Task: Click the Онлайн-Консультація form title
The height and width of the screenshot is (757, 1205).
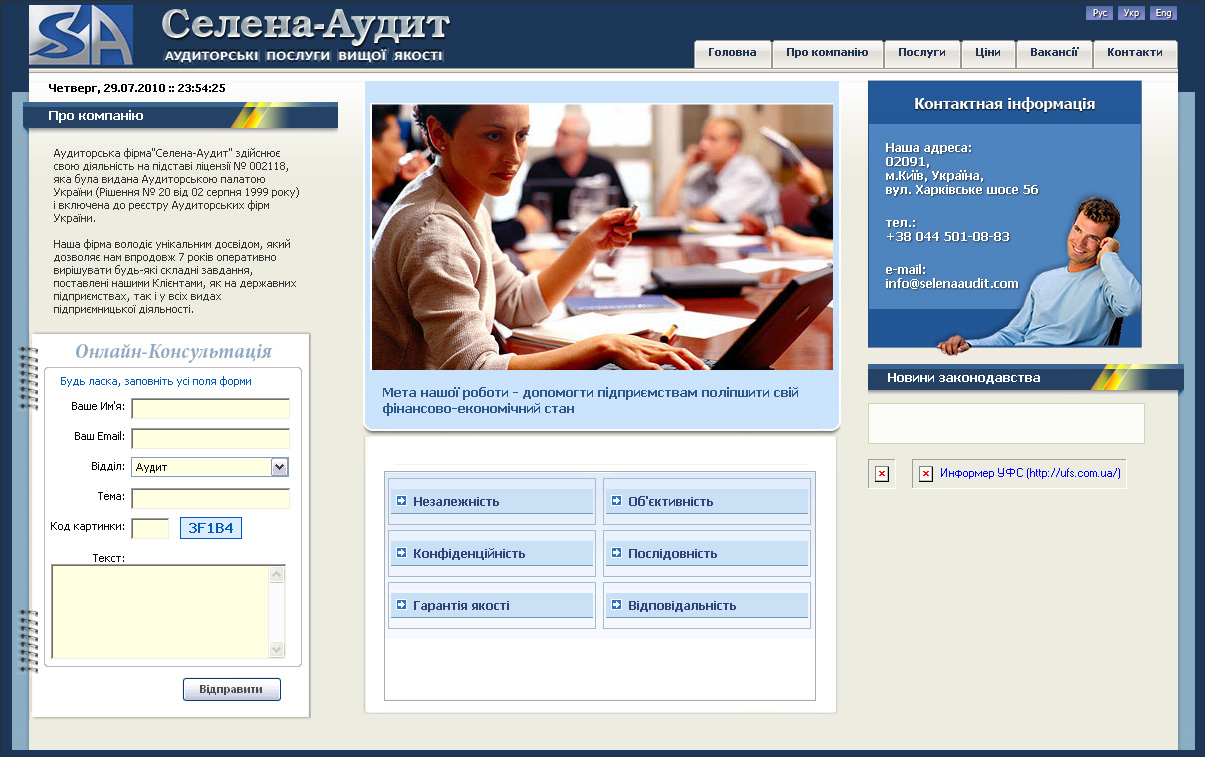Action: 173,352
